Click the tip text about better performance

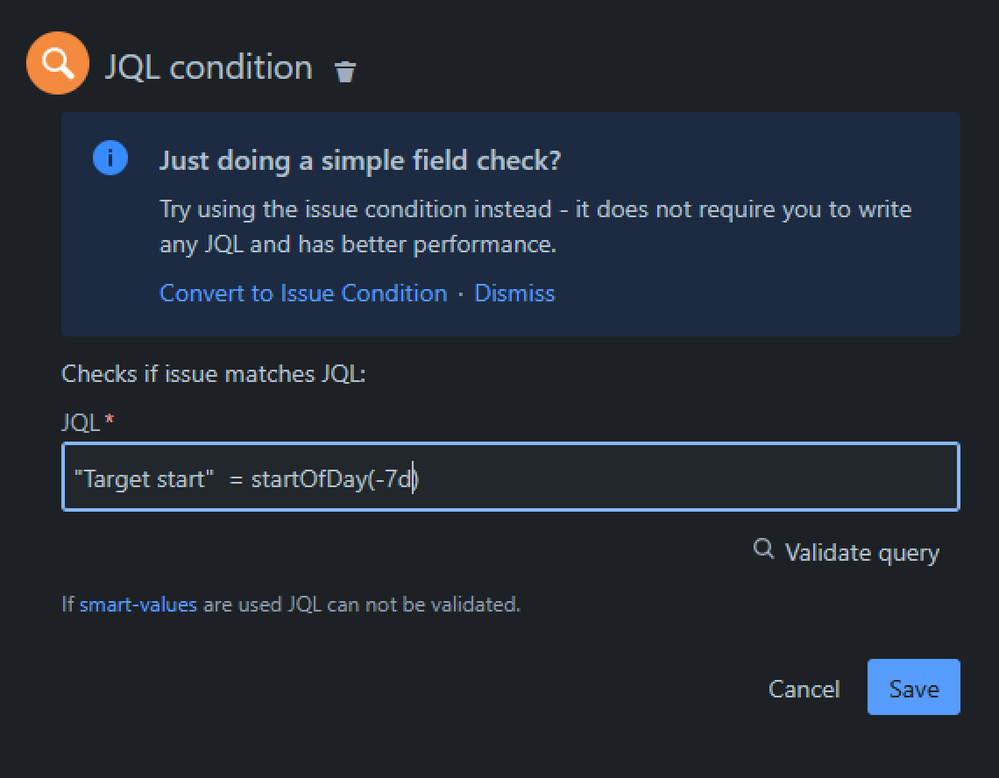pos(535,227)
